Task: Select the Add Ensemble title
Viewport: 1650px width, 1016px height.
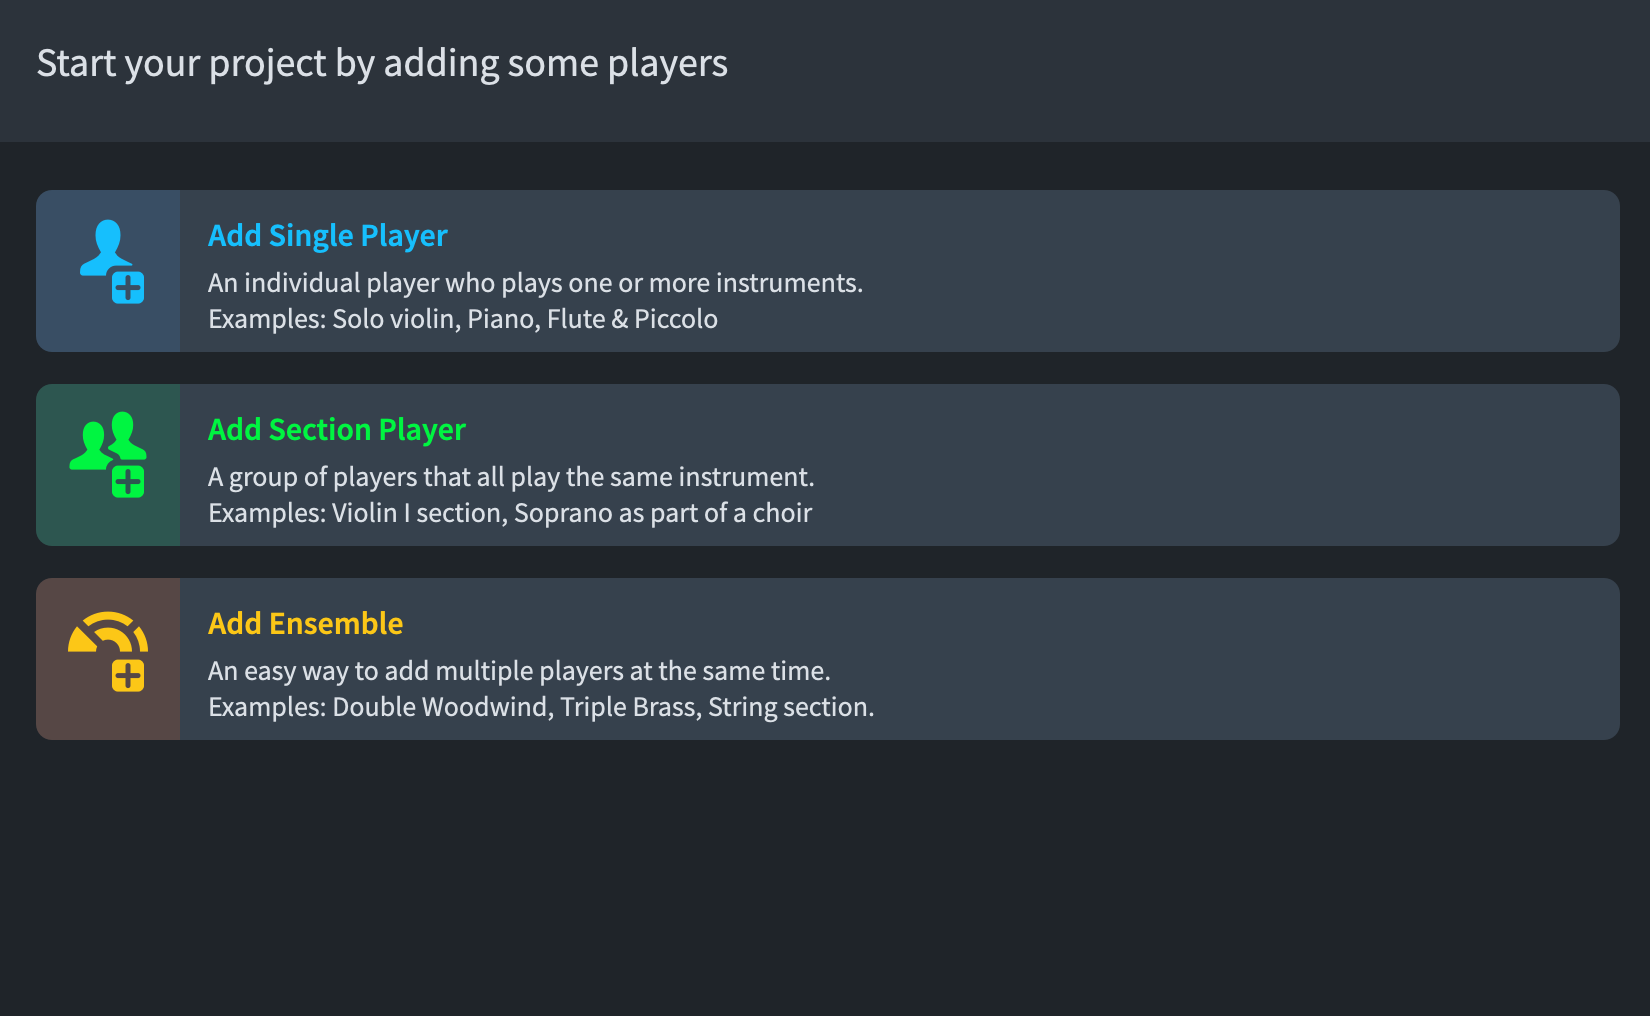Action: point(306,624)
